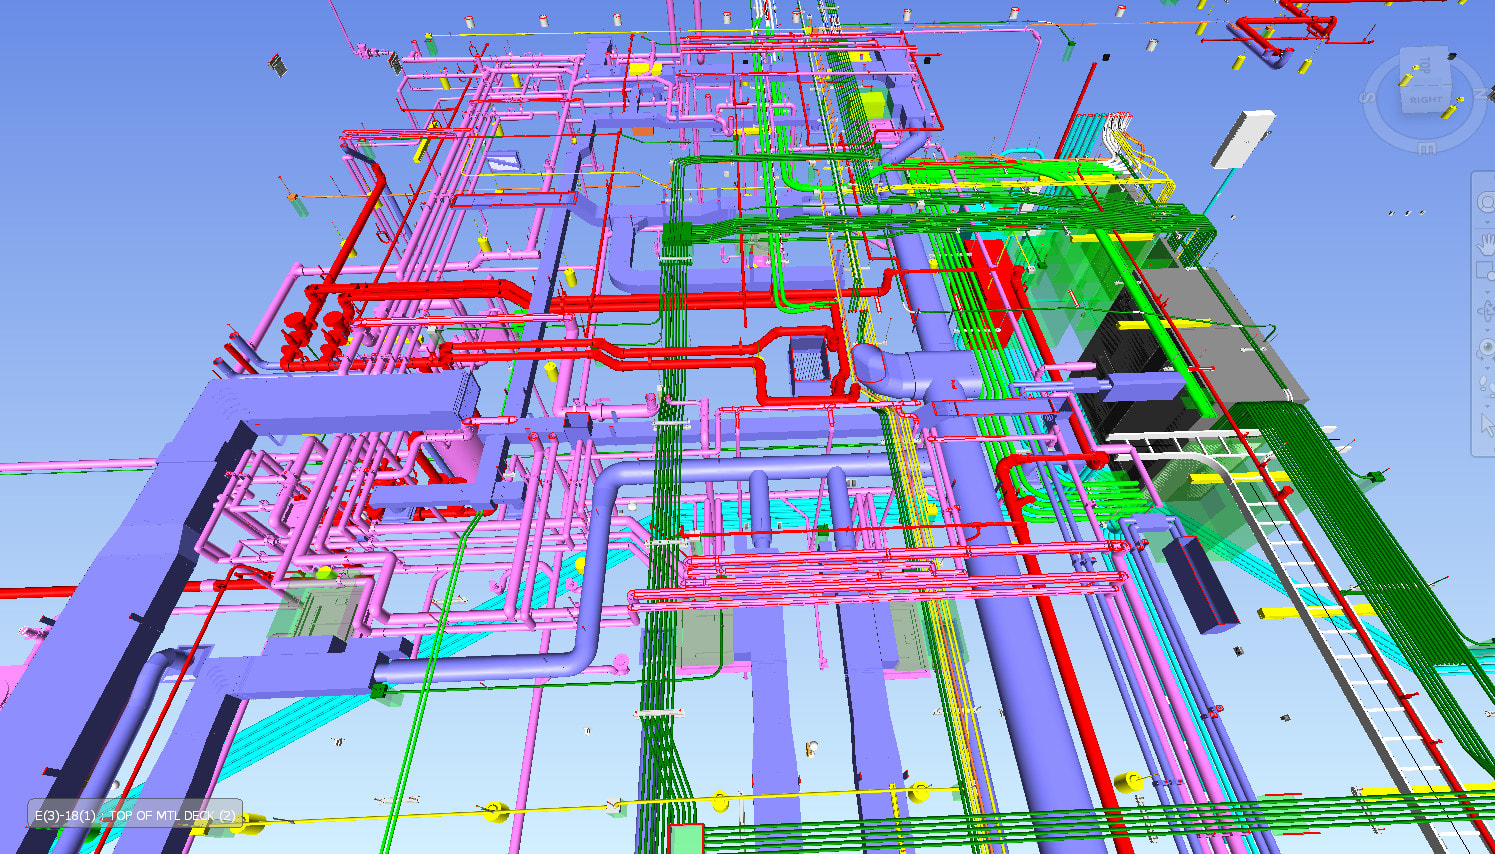Select the Pan hand tool in navigation bar
The height and width of the screenshot is (854, 1495).
1486,244
